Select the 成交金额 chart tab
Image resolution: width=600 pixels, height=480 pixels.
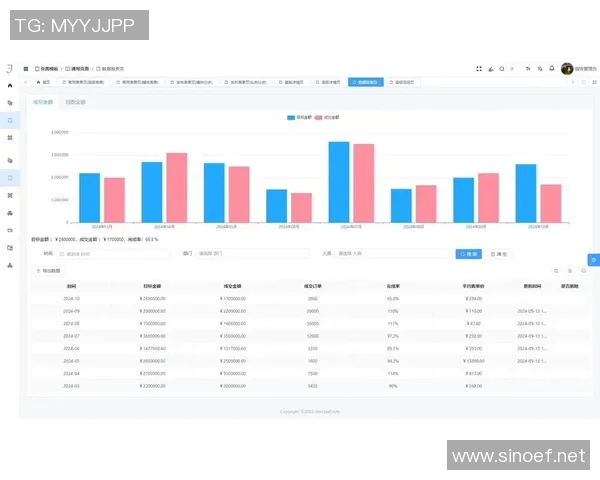click(43, 102)
